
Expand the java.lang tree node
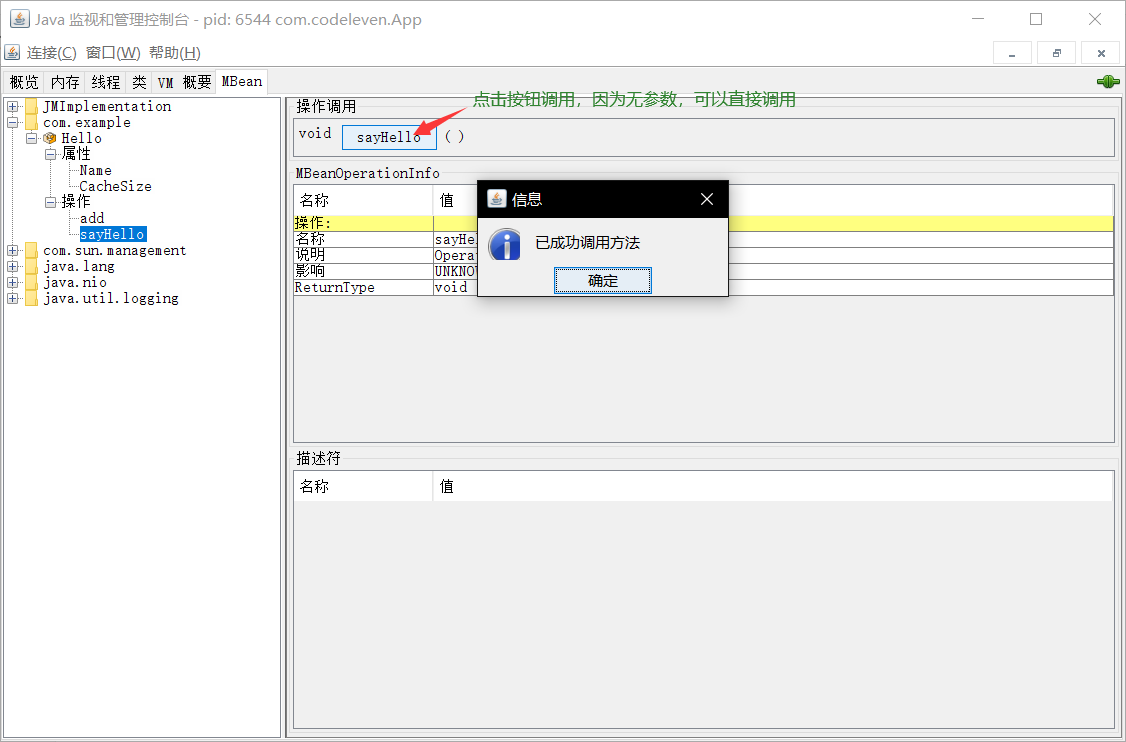click(12, 266)
